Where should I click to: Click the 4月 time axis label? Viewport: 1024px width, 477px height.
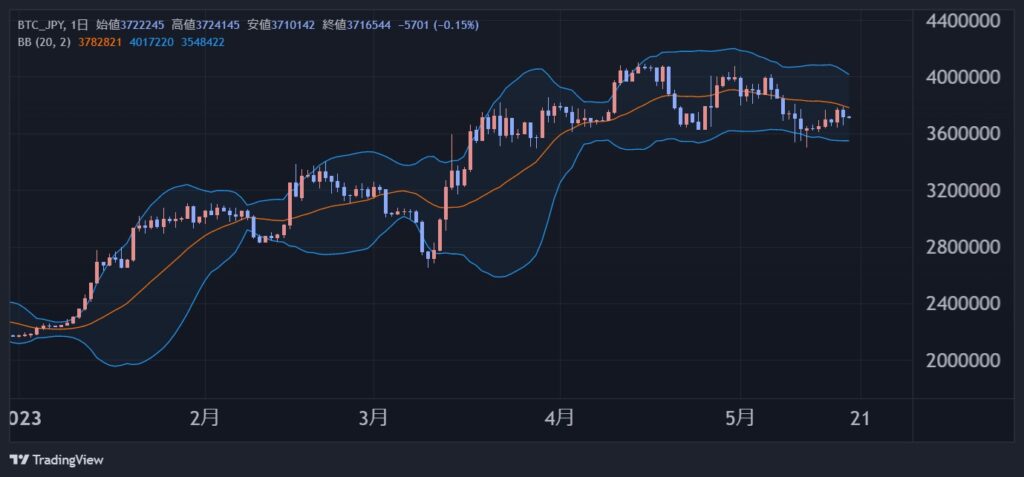pyautogui.click(x=560, y=418)
